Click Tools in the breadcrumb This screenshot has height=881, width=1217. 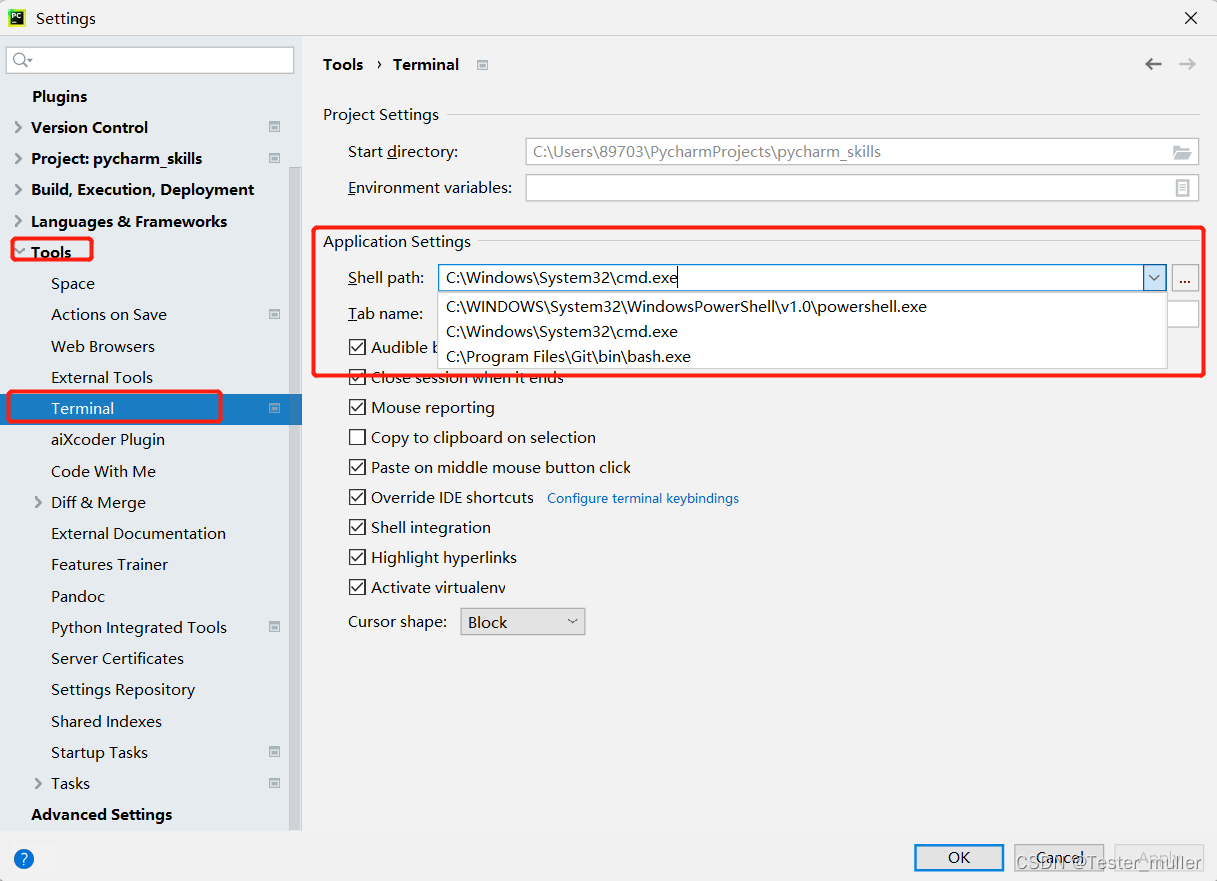pyautogui.click(x=343, y=64)
